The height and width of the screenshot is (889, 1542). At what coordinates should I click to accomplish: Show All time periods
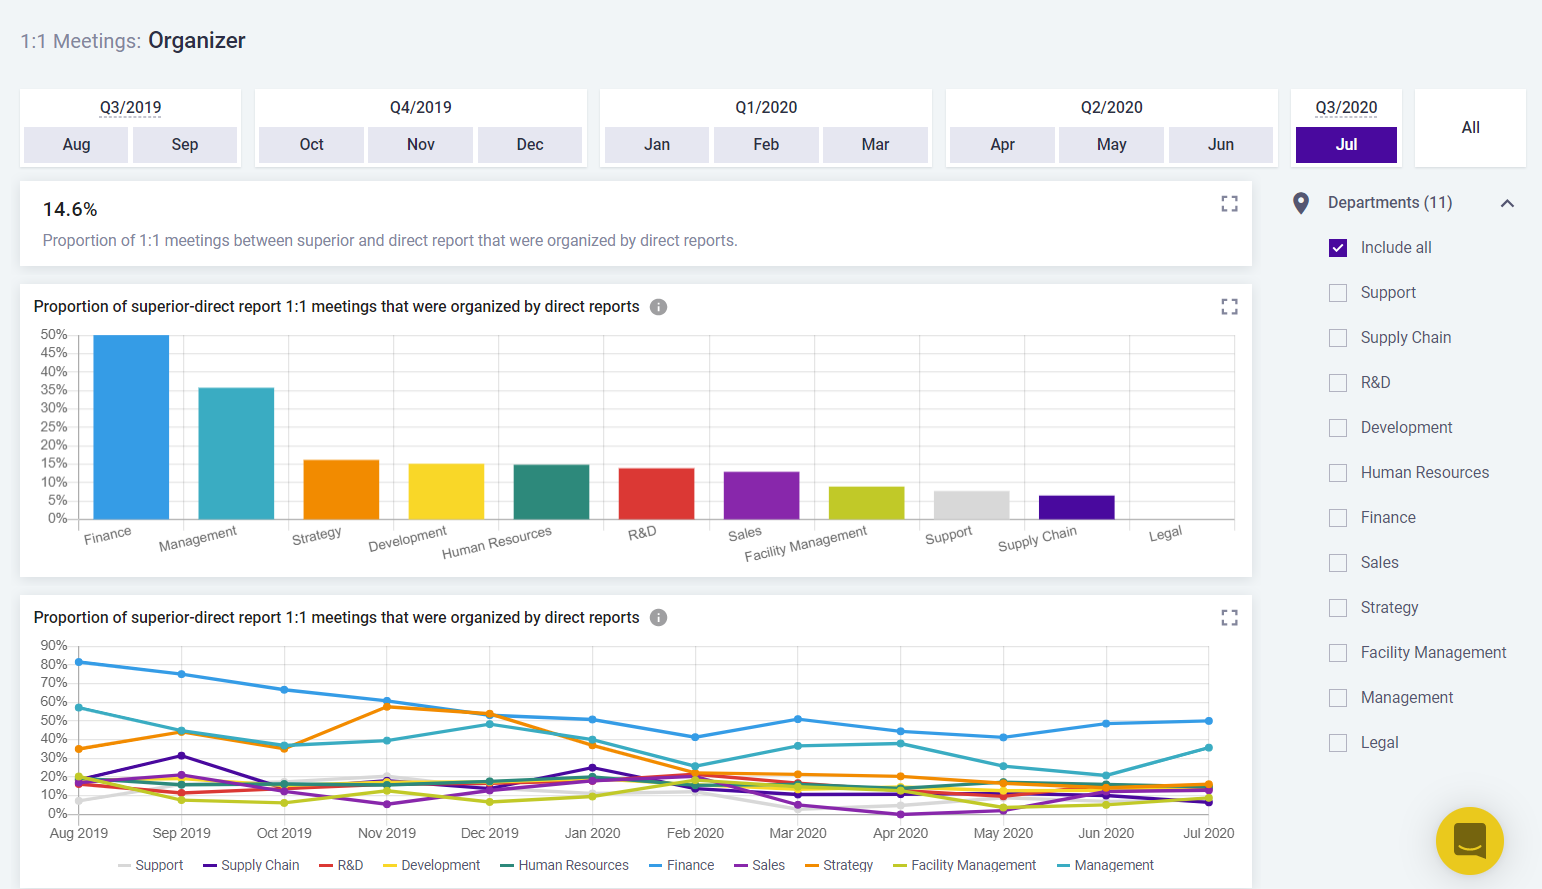(x=1470, y=128)
